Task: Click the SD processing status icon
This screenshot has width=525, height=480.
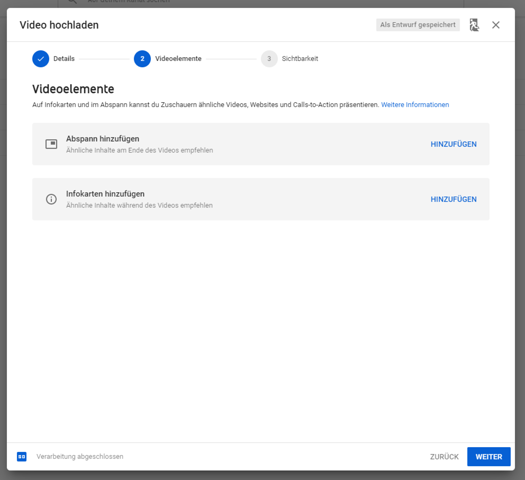Action: (x=22, y=457)
